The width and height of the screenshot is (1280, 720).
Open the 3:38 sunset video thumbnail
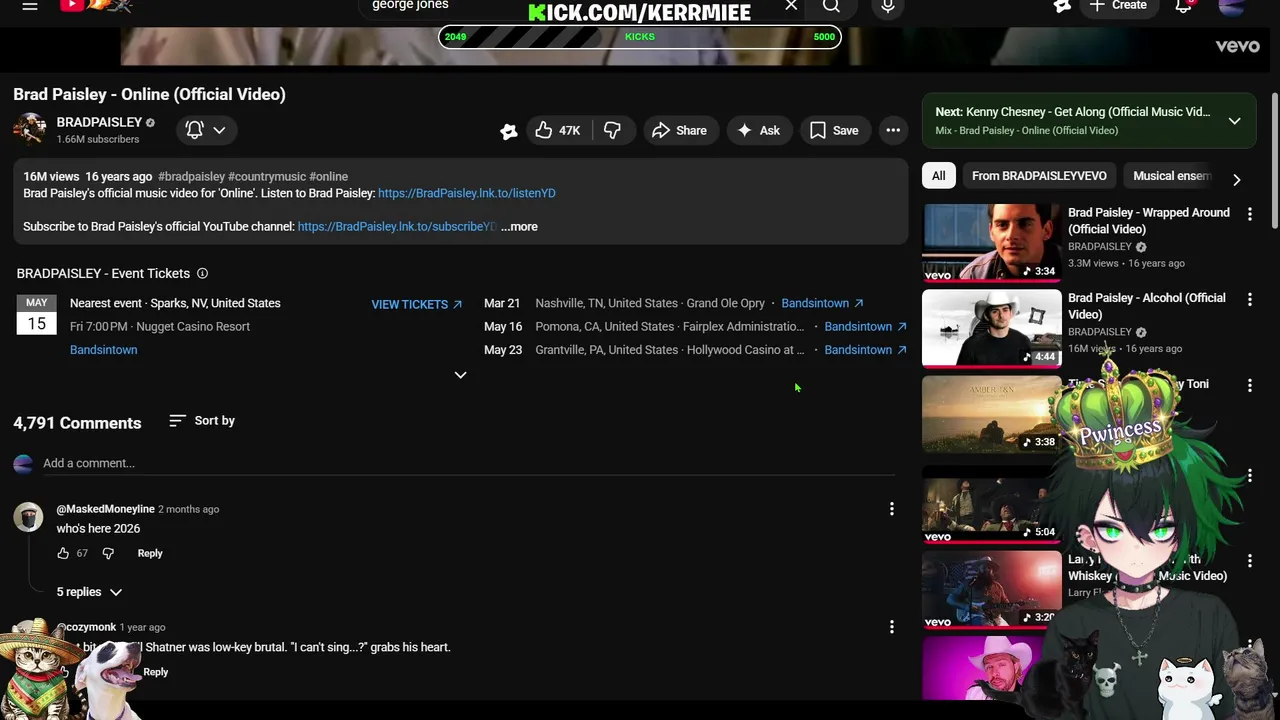click(992, 414)
